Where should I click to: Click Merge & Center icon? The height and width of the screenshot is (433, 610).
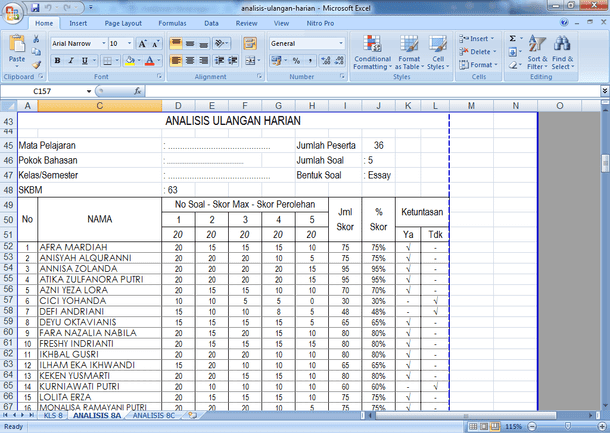tap(250, 61)
